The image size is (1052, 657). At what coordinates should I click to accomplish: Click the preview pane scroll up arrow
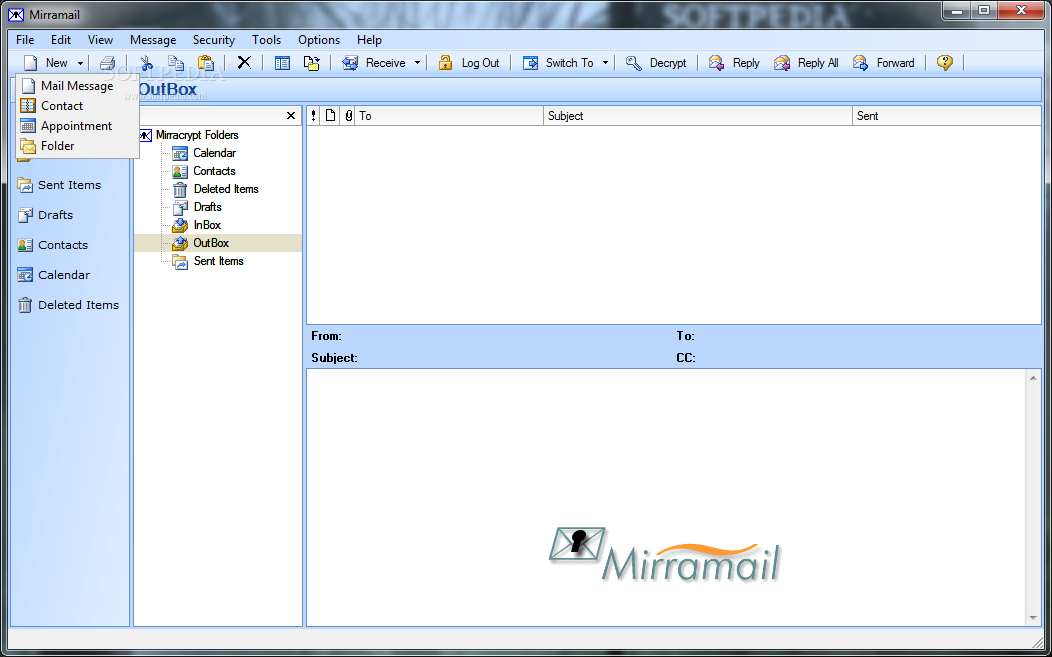[x=1033, y=378]
